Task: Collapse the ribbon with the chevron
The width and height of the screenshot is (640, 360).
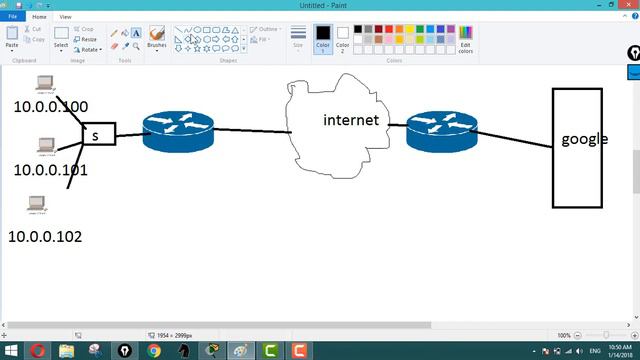Action: pos(625,16)
